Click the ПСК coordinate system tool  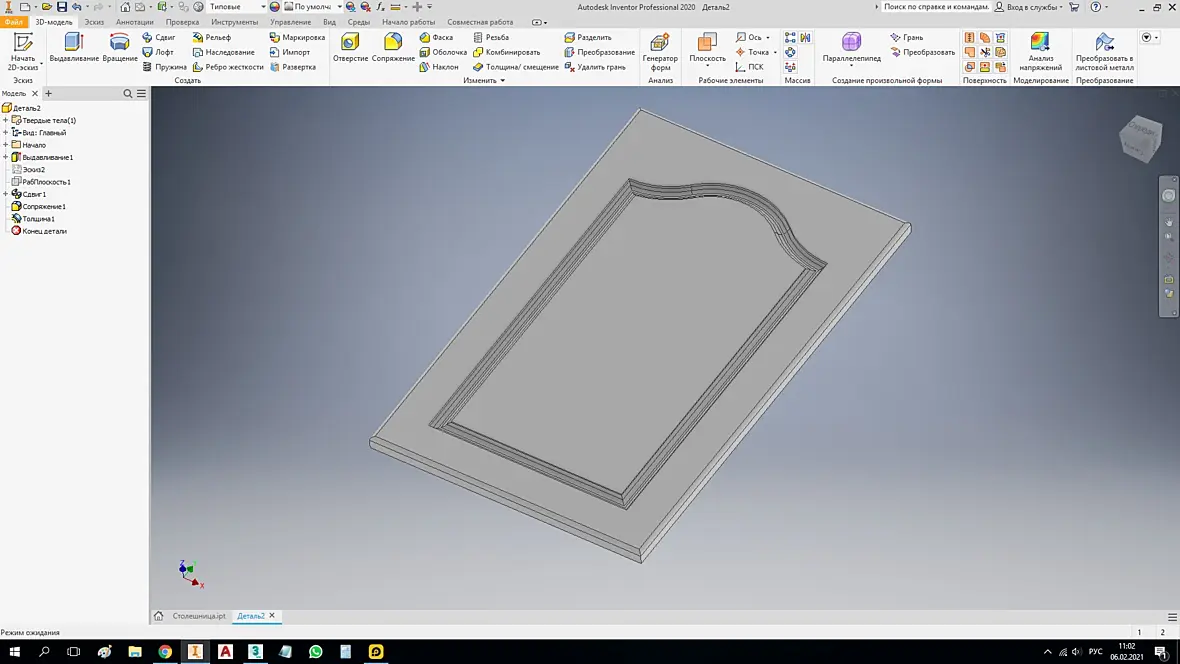pyautogui.click(x=749, y=67)
